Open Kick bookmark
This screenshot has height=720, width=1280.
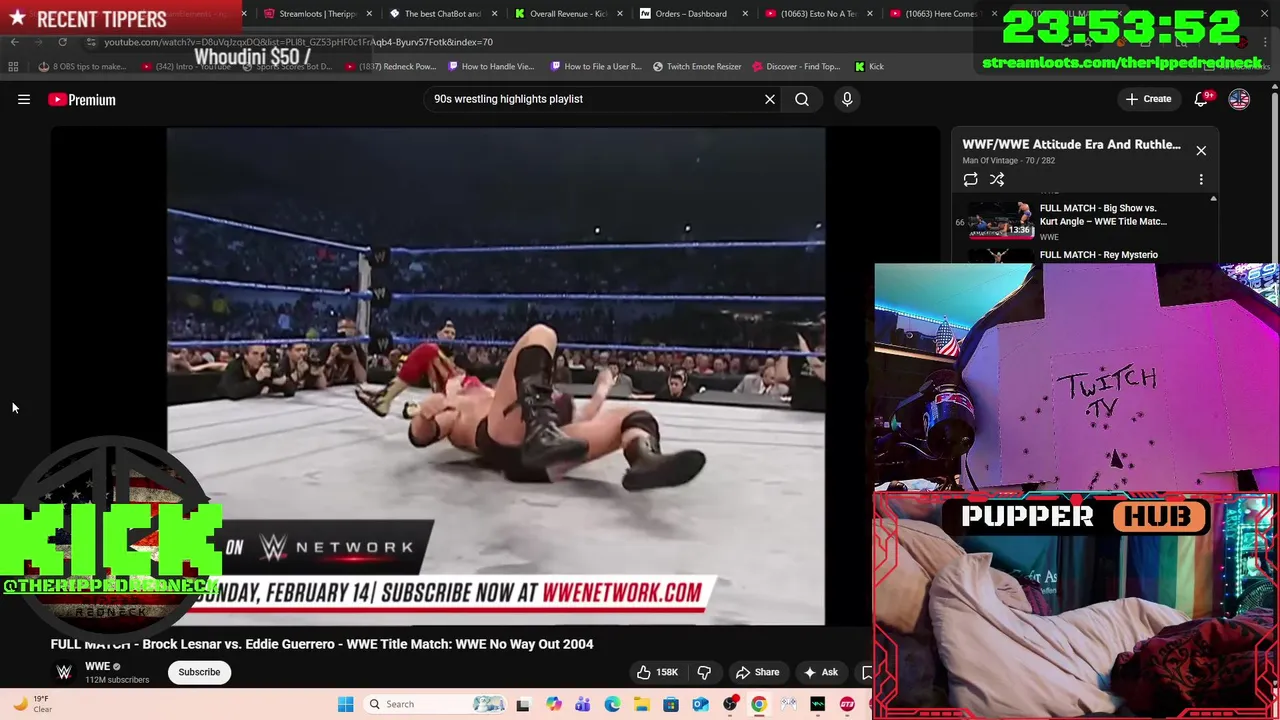click(x=869, y=67)
